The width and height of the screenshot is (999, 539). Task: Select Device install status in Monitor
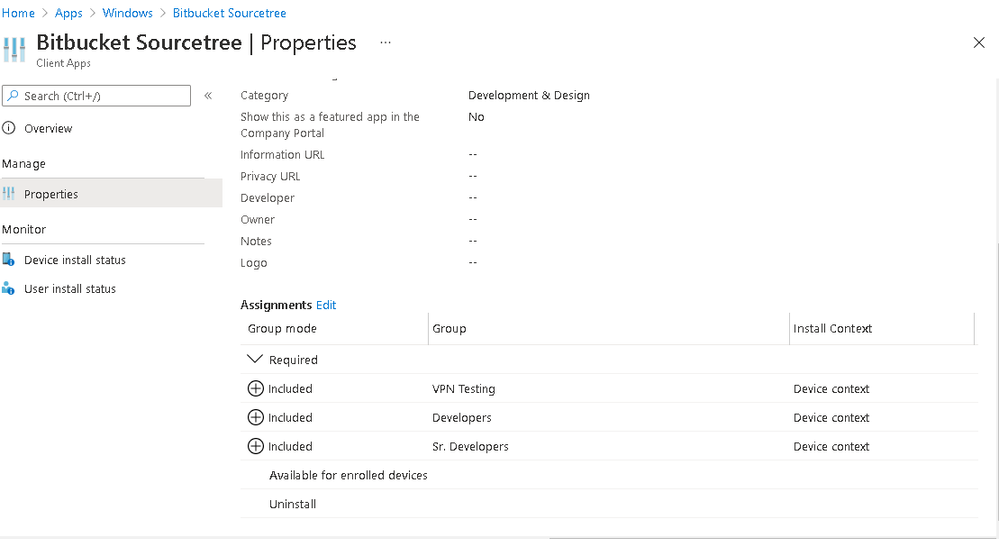[75, 260]
